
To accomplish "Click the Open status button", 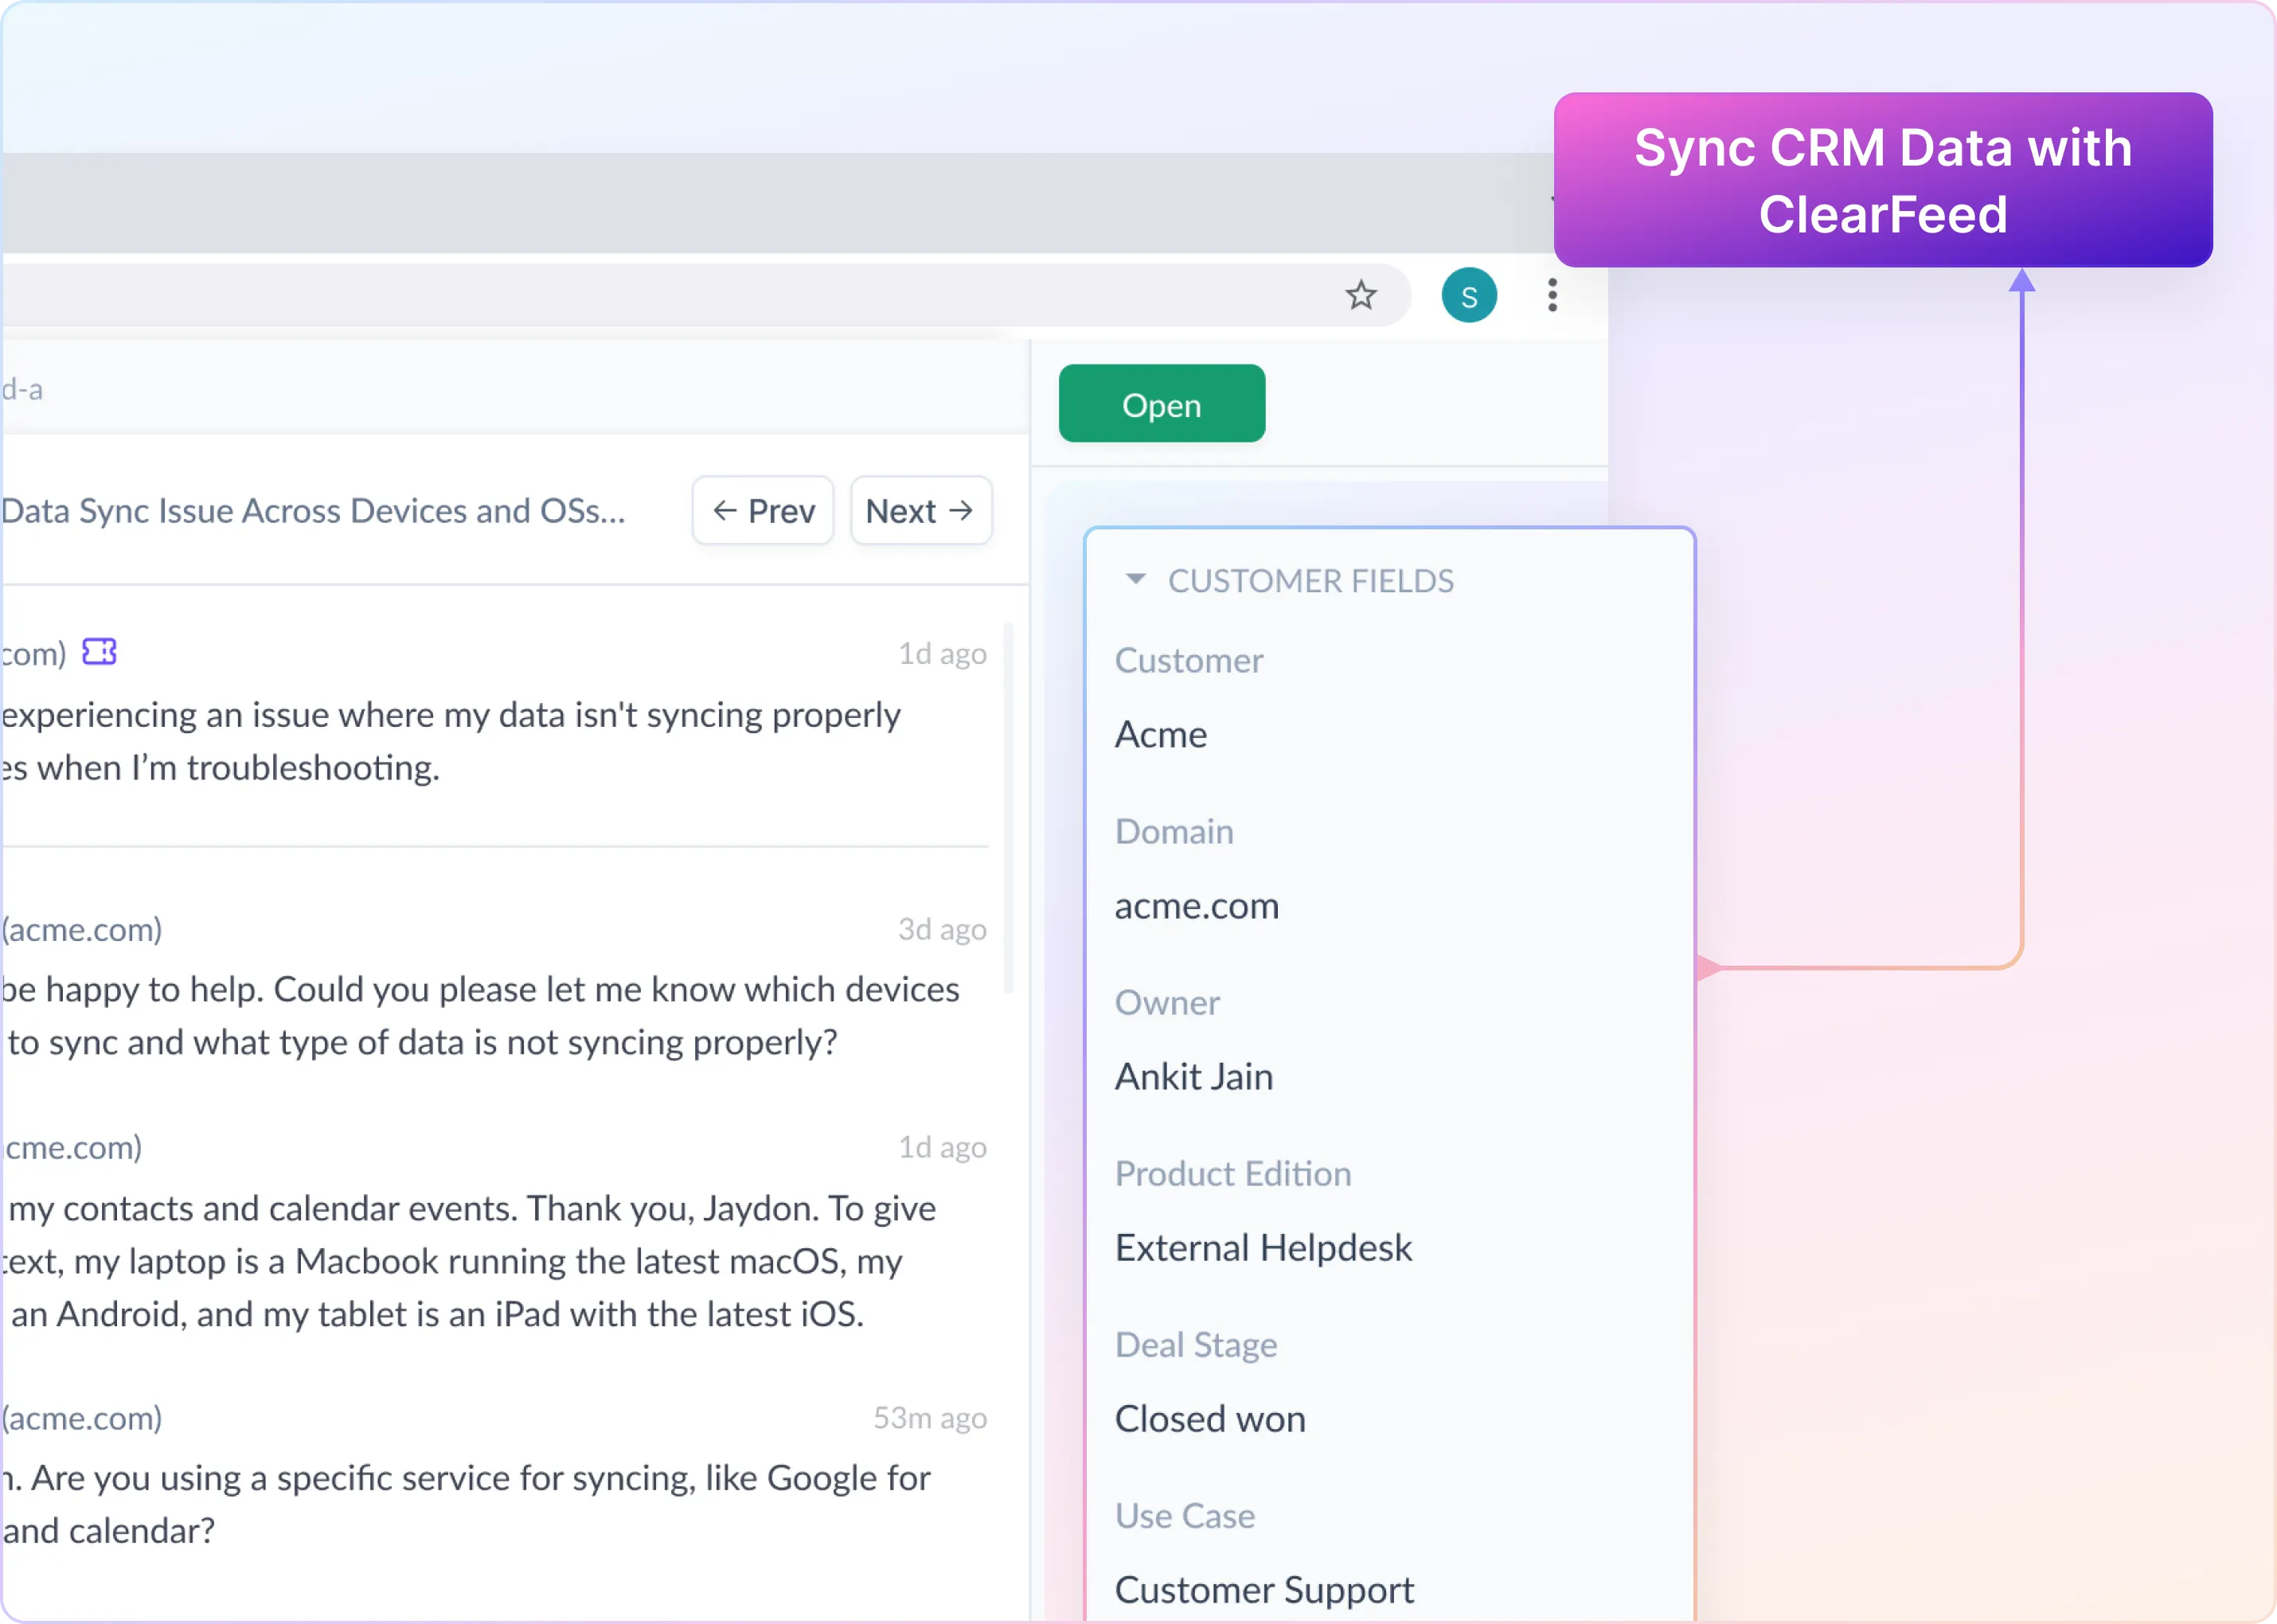I will pyautogui.click(x=1161, y=404).
